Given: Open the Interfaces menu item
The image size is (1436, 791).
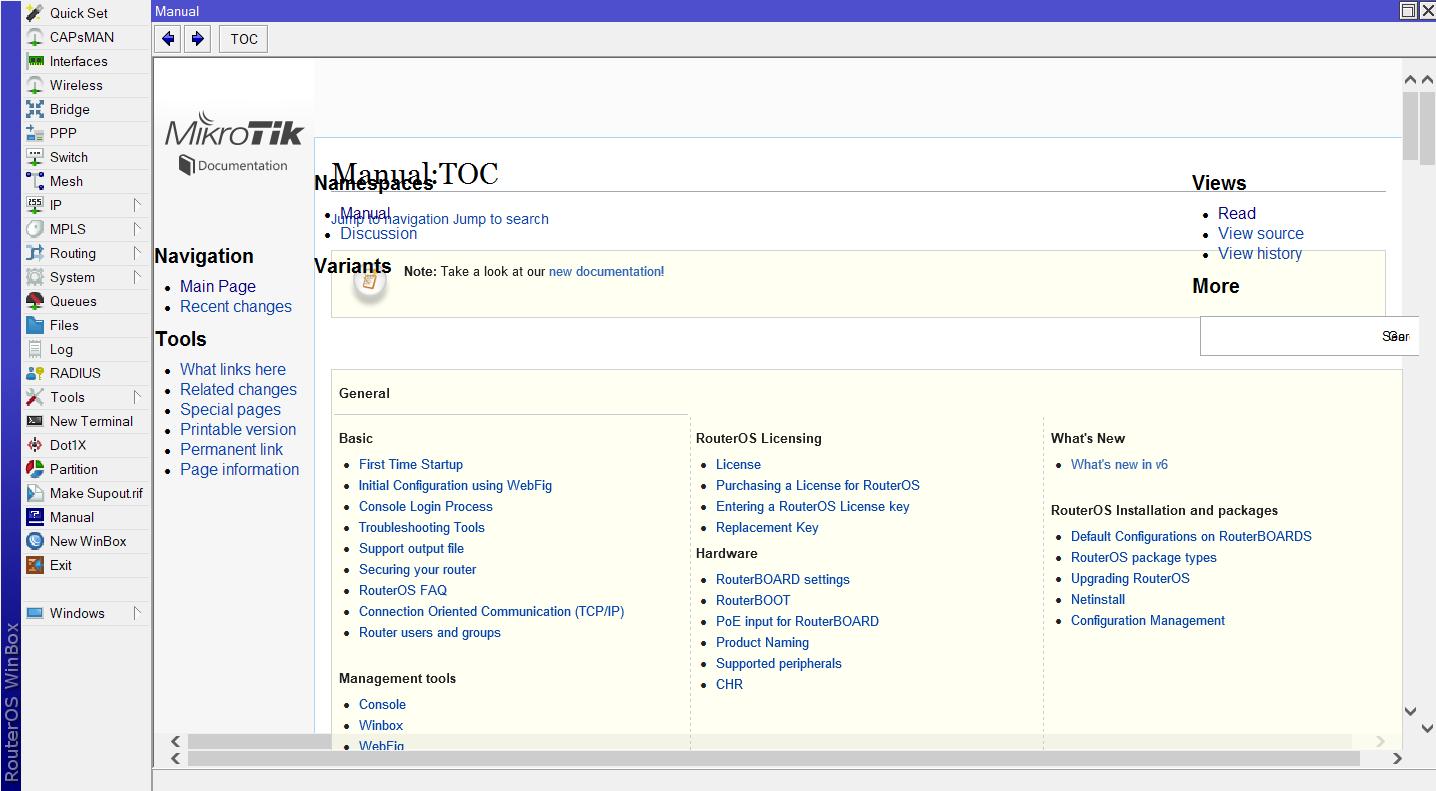Looking at the screenshot, I should tap(85, 61).
